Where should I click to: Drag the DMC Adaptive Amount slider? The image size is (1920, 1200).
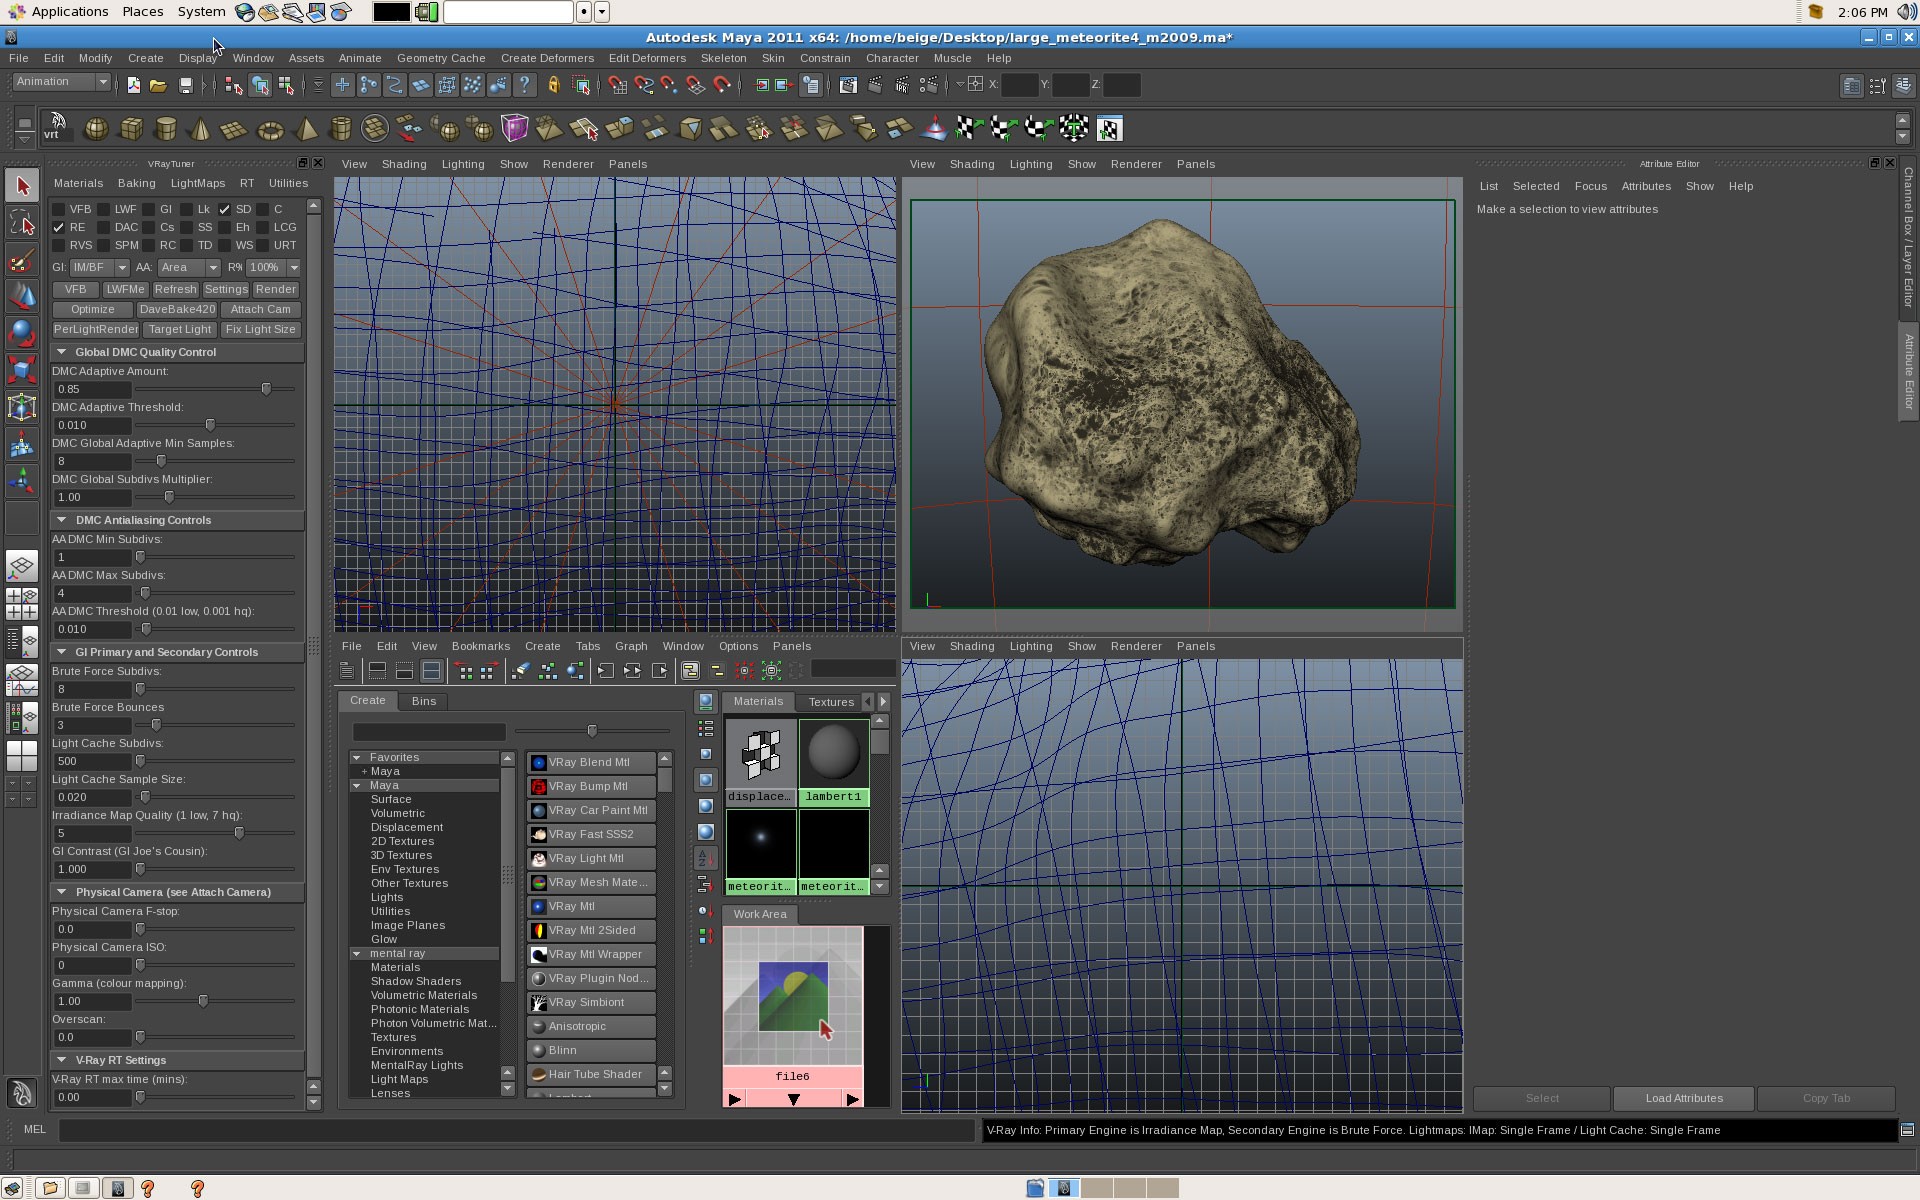click(267, 388)
